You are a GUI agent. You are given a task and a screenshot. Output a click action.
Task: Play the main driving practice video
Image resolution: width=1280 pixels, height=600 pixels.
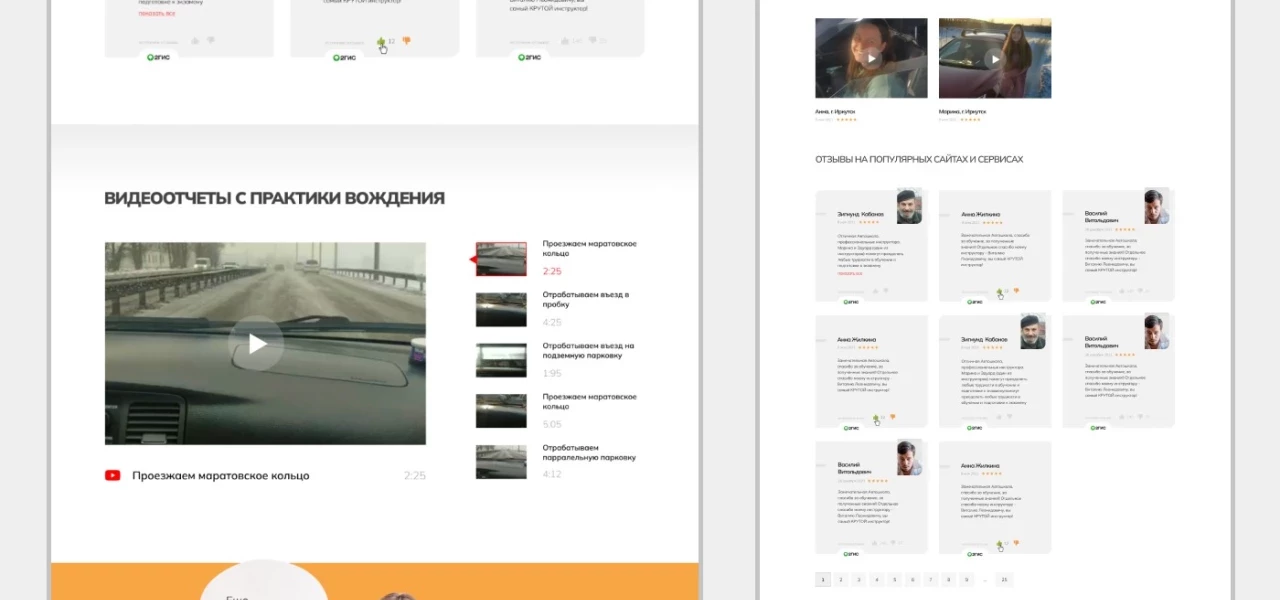click(257, 344)
